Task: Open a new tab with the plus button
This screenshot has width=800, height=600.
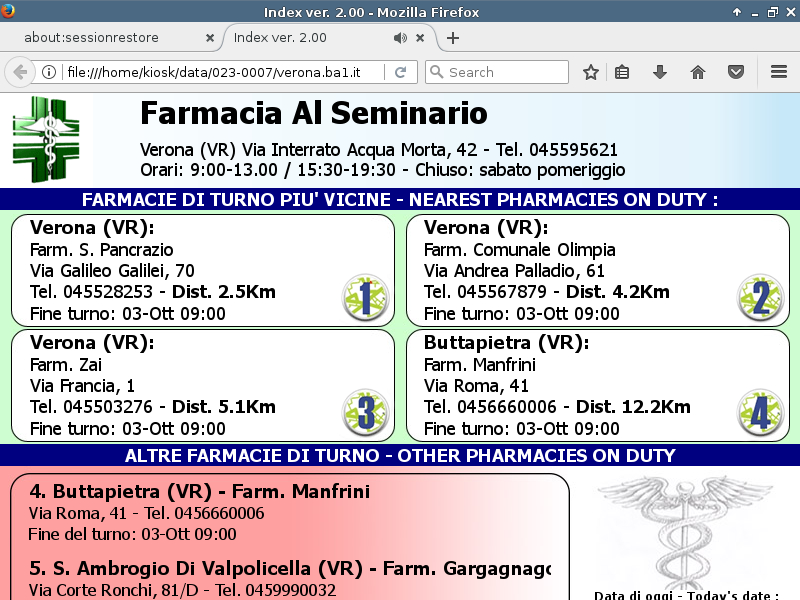Action: (453, 38)
